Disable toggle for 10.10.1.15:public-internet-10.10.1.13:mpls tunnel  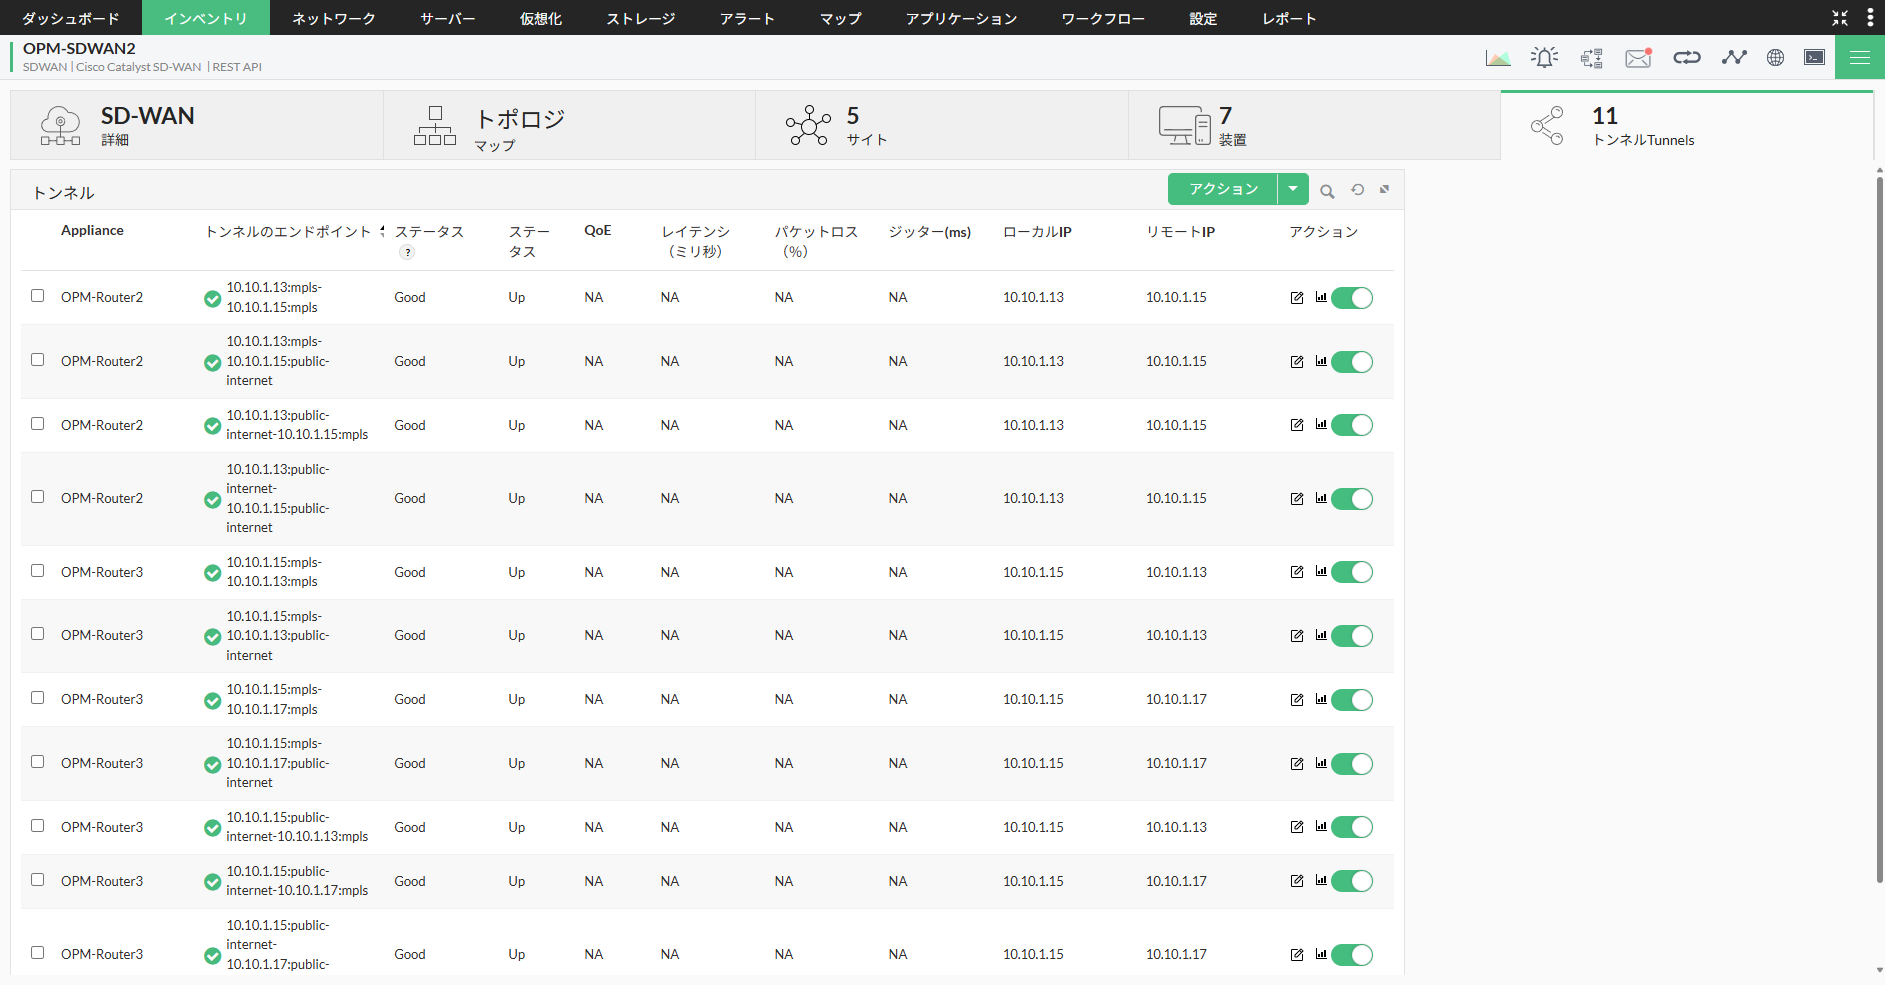[x=1352, y=827]
